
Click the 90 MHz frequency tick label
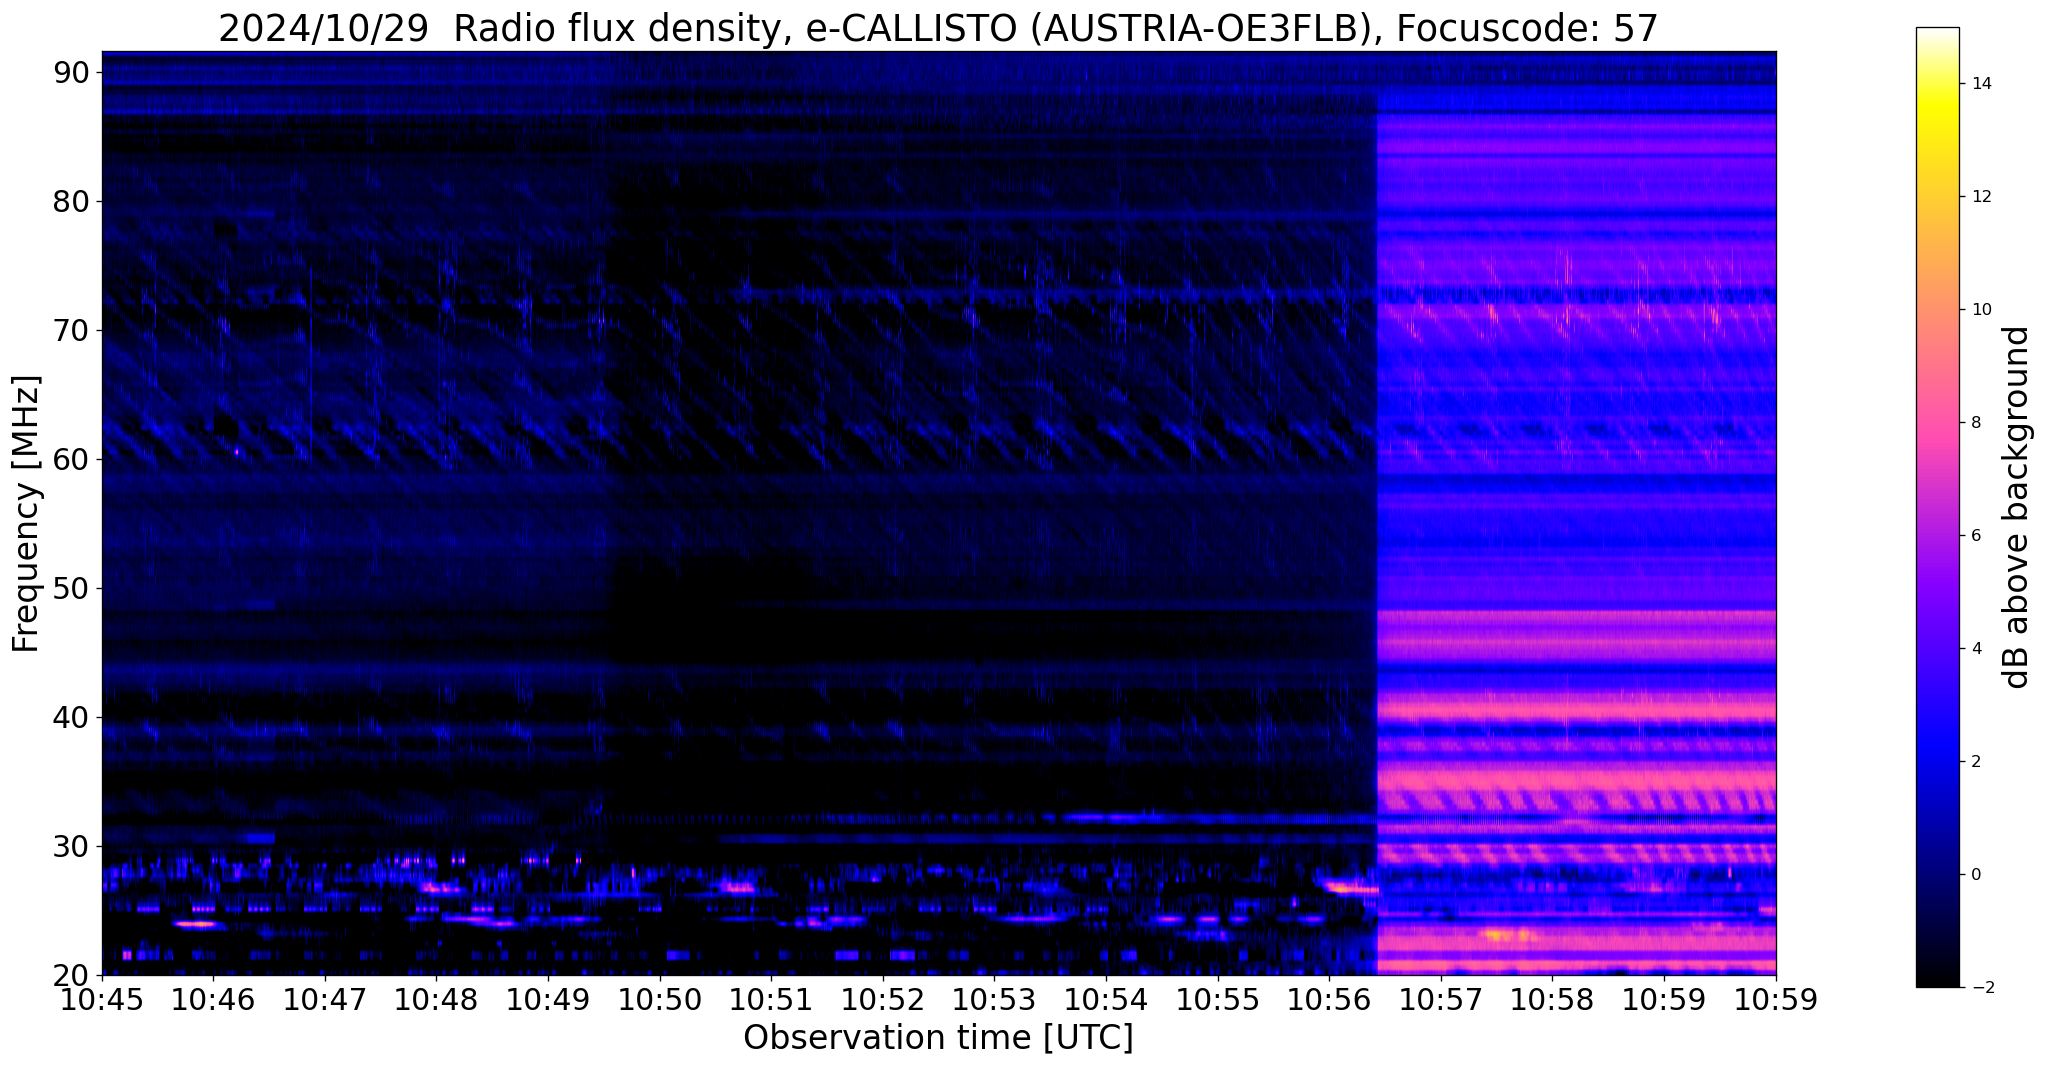point(71,72)
